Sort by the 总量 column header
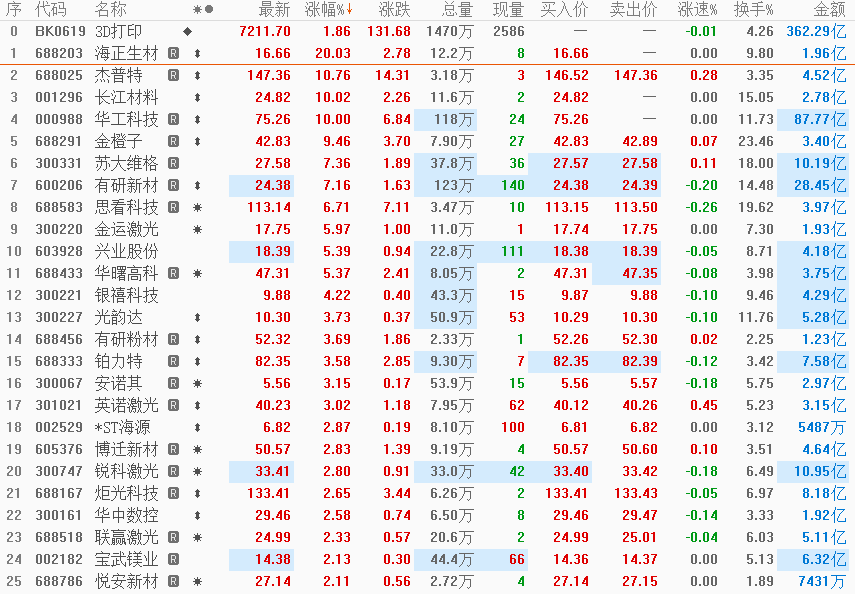This screenshot has height=594, width=855. click(x=457, y=9)
